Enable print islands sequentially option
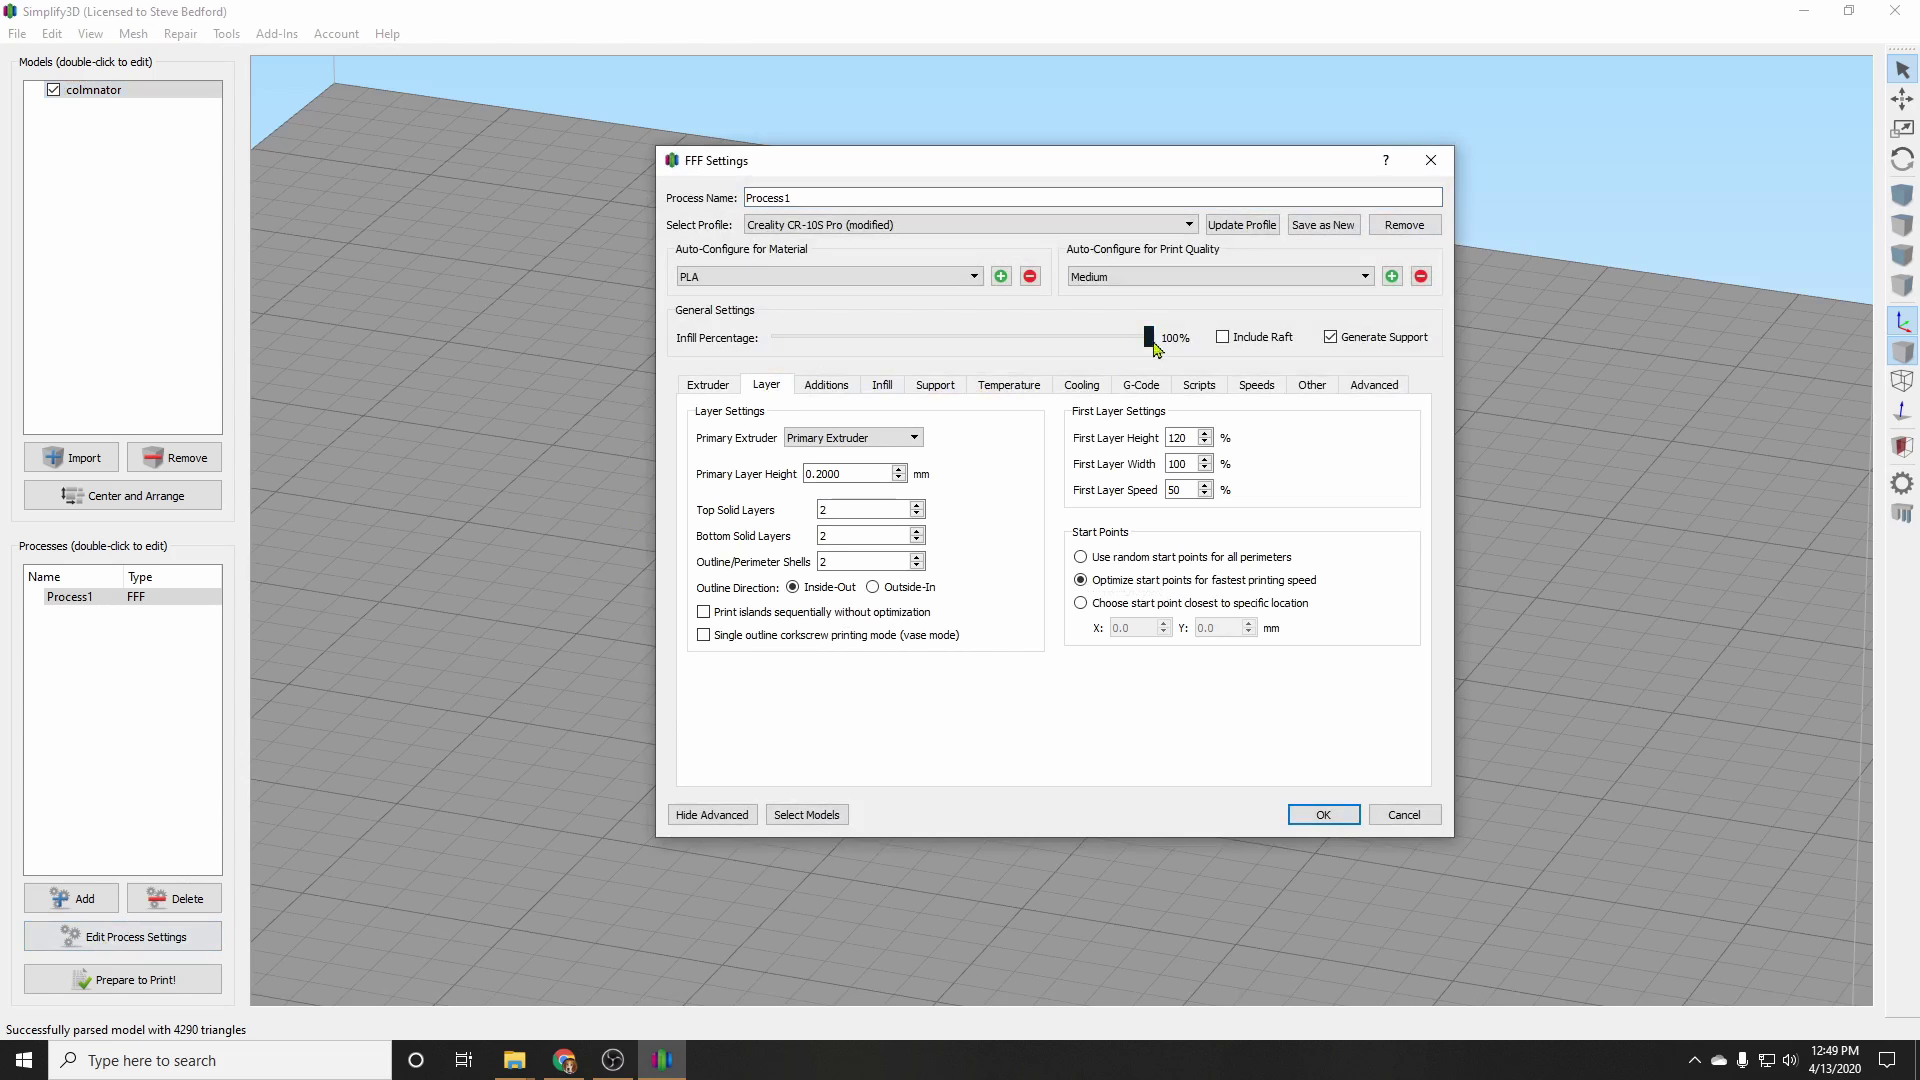This screenshot has height=1080, width=1920. pos(704,612)
